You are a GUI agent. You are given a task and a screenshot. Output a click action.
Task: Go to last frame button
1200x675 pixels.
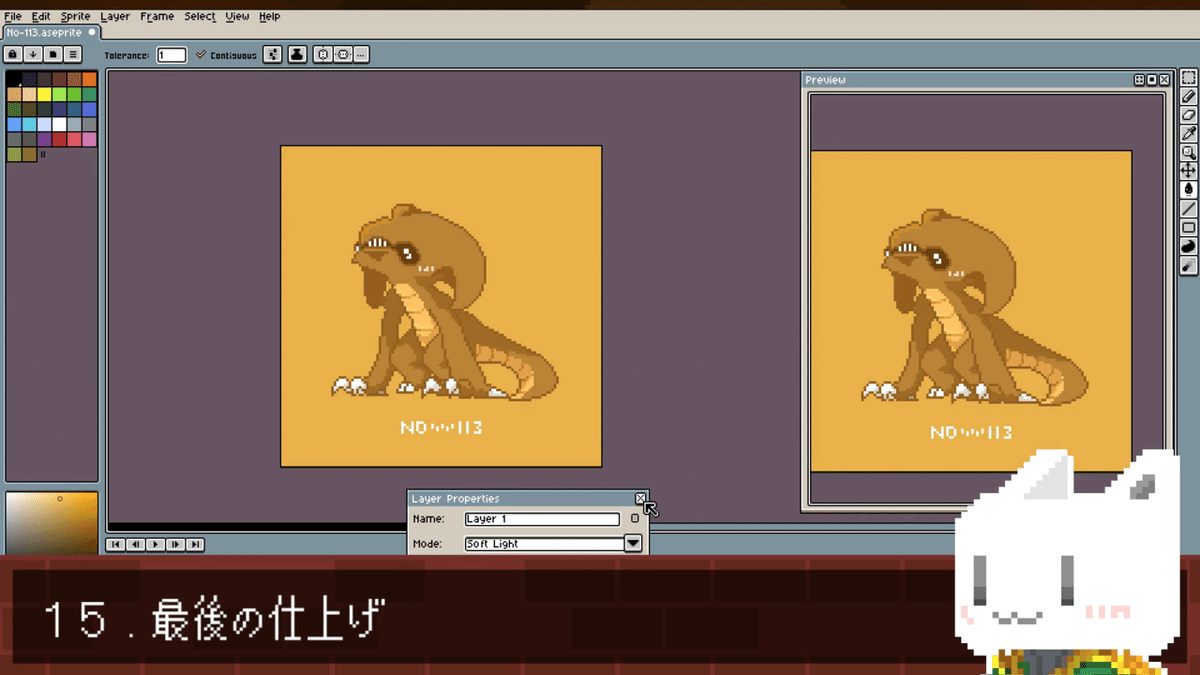195,544
